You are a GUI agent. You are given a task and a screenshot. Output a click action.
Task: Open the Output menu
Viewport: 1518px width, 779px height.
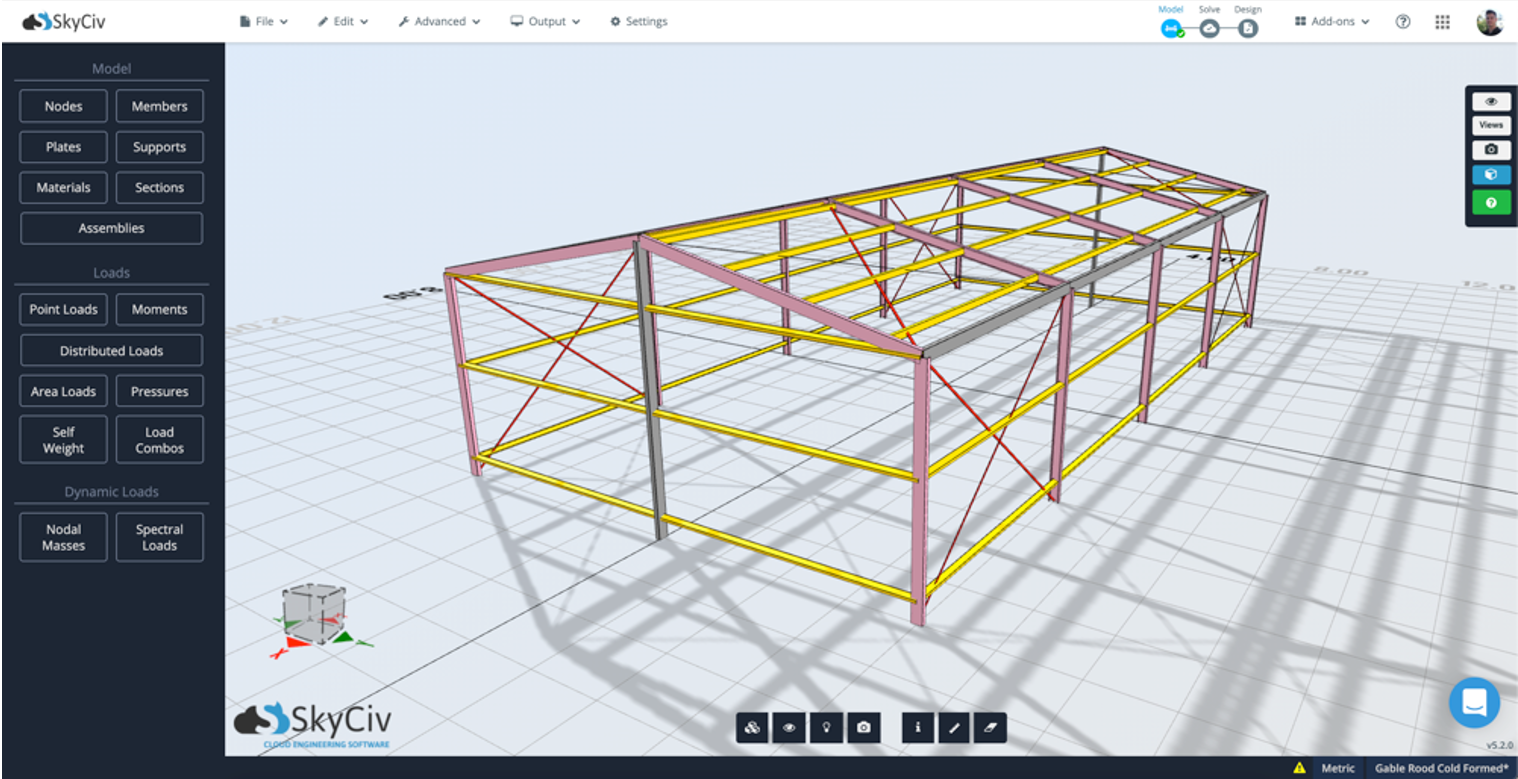[x=544, y=20]
